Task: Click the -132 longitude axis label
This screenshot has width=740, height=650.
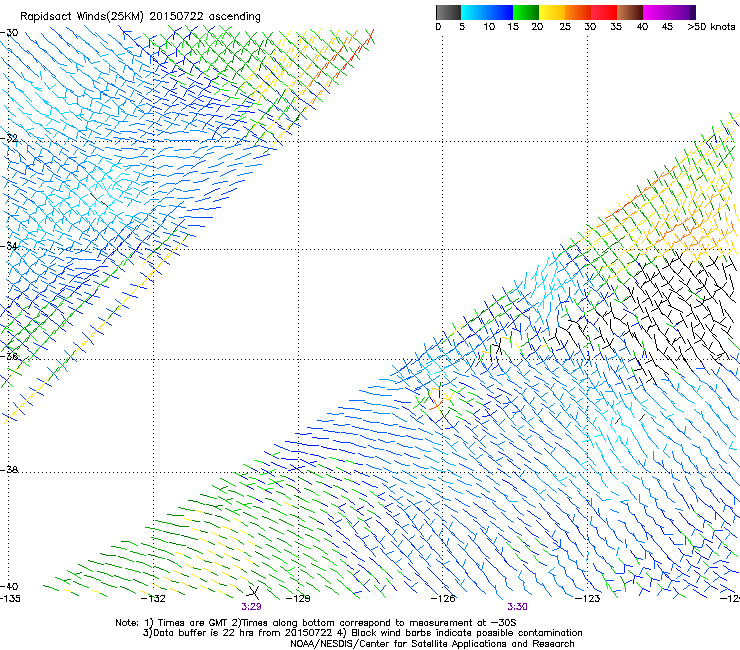Action: [154, 599]
